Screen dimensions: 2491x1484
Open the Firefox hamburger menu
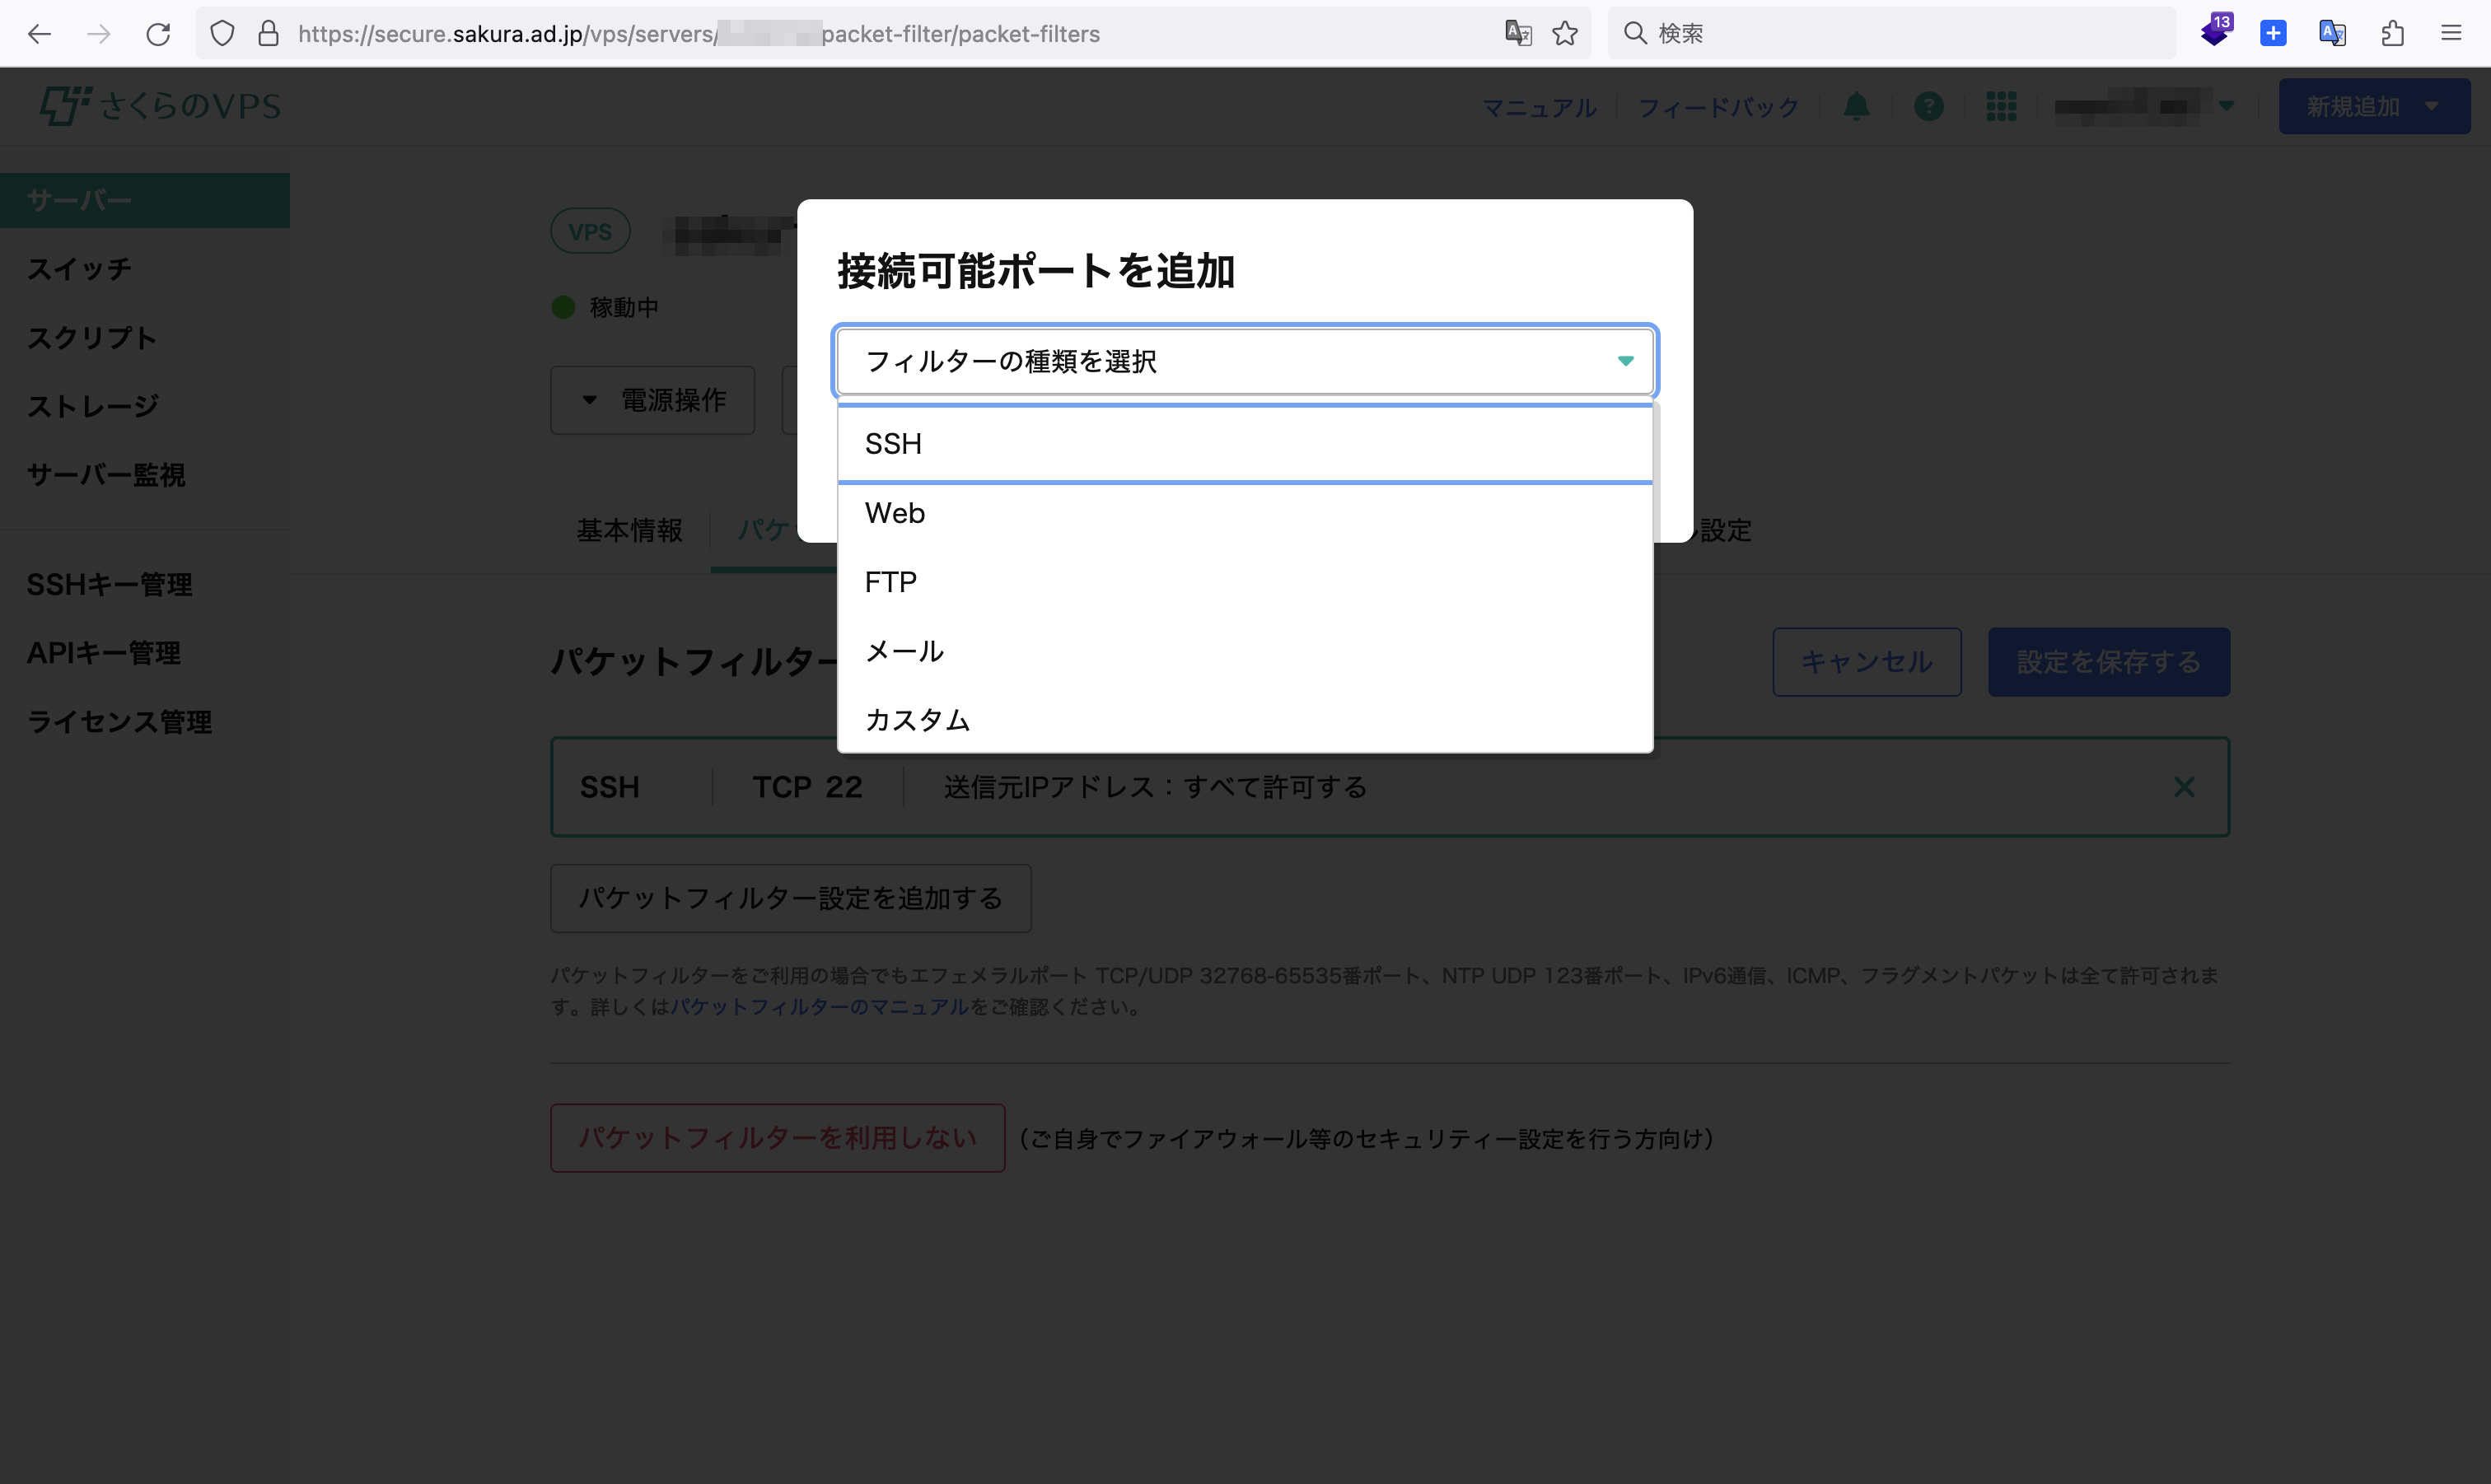coord(2451,33)
